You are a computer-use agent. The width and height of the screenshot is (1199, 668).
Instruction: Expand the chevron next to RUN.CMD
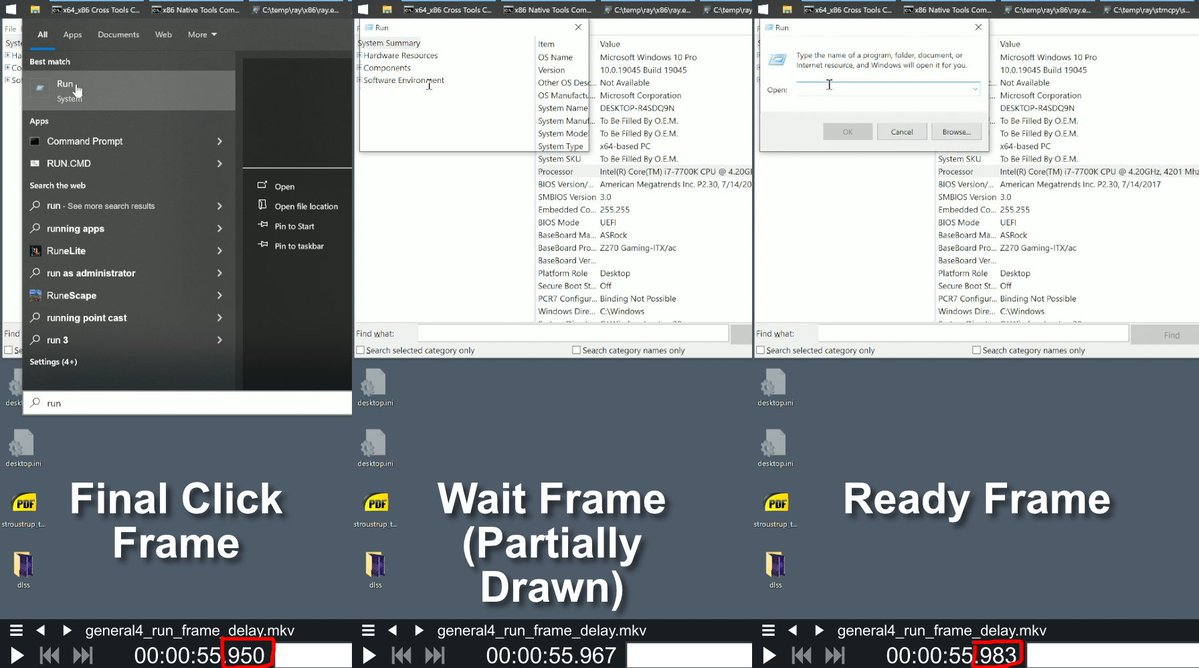pyautogui.click(x=219, y=164)
